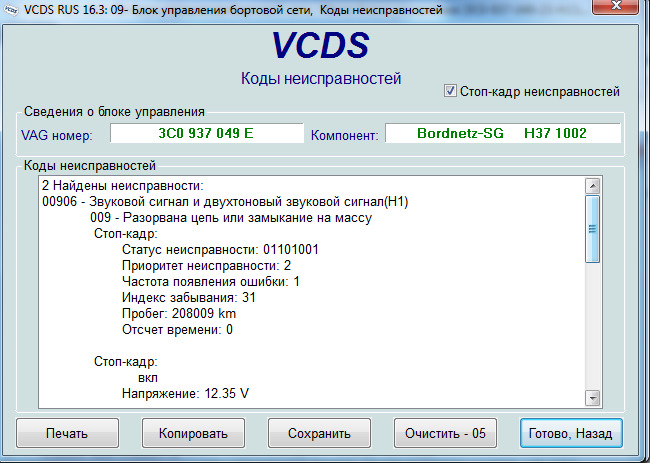
Task: Click the Очистить - 05 button
Action: pyautogui.click(x=445, y=433)
